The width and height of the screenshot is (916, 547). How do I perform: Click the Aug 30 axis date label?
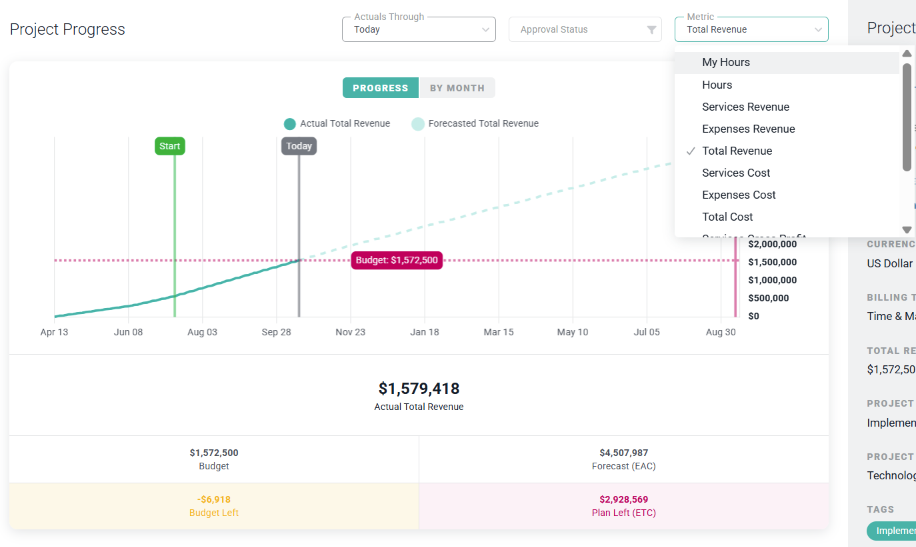721,332
